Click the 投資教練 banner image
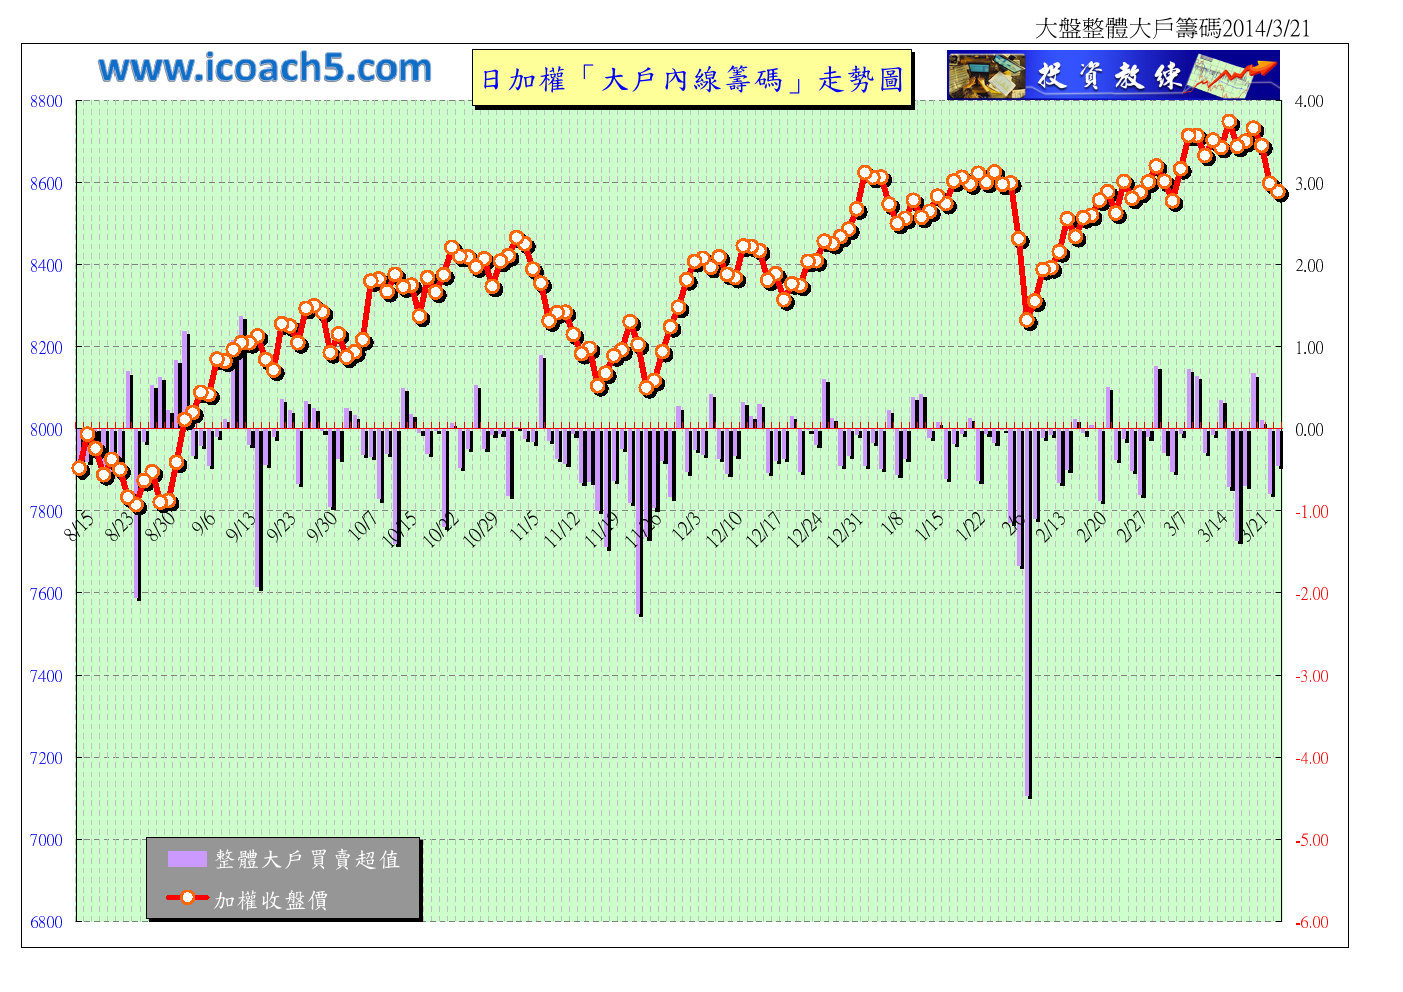Viewport: 1403px width, 992px height. point(1113,75)
